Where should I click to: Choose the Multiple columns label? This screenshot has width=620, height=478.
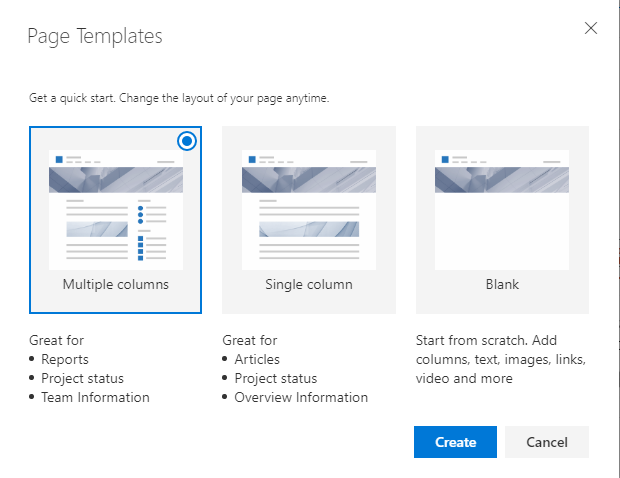pos(115,284)
